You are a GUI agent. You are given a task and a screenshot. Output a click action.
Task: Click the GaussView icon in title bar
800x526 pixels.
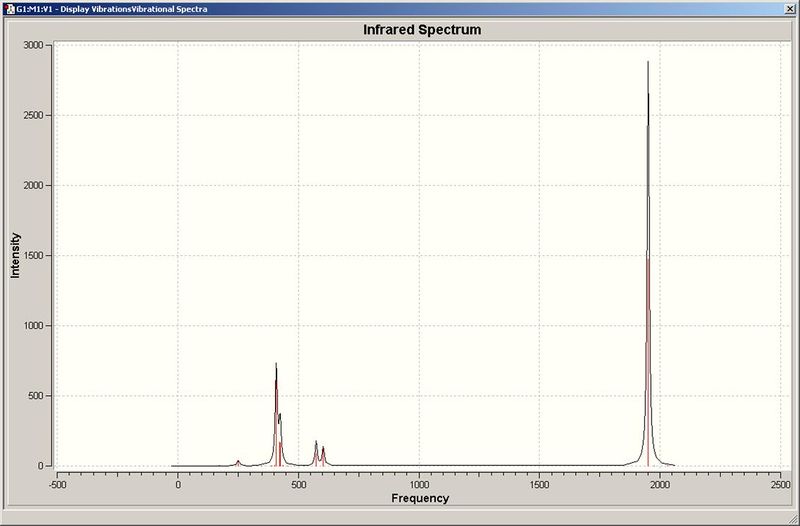coord(9,9)
